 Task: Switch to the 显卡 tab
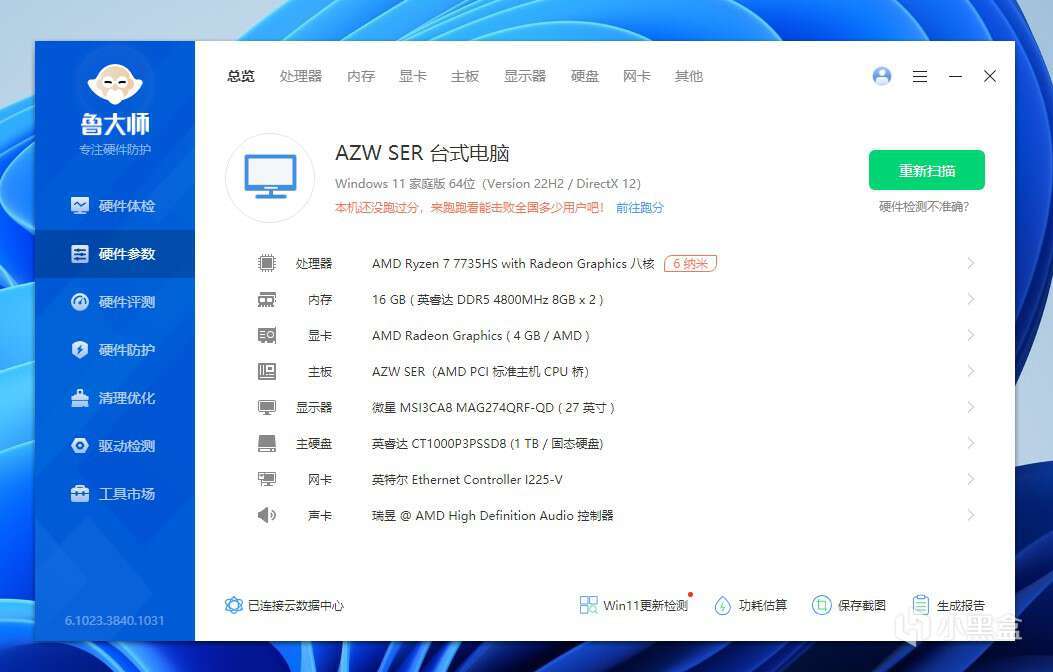pos(412,77)
